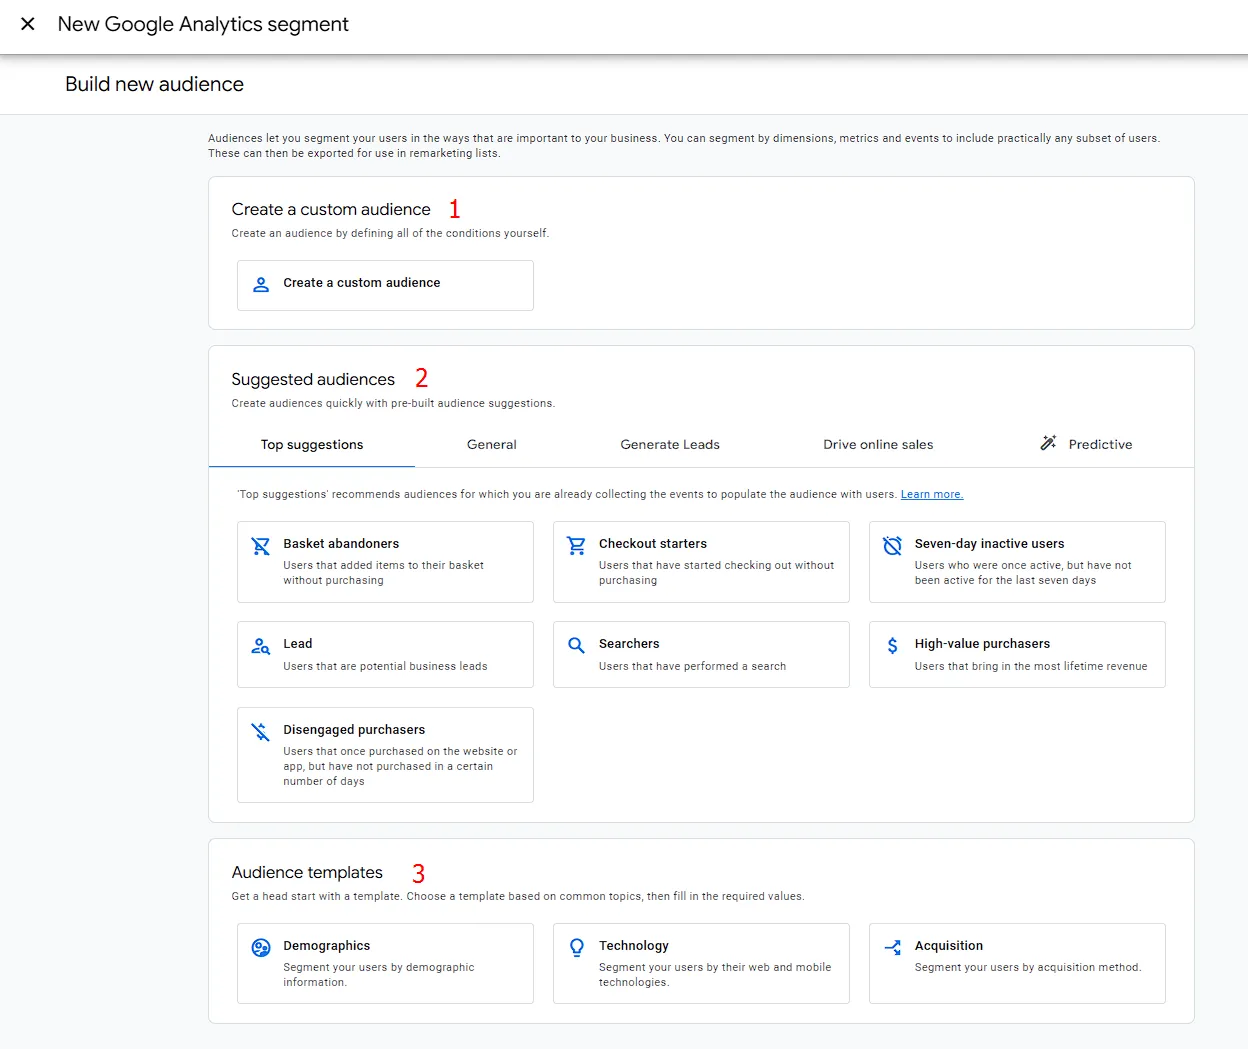The width and height of the screenshot is (1248, 1049).
Task: Click the Create a custom audience button
Action: coord(385,285)
